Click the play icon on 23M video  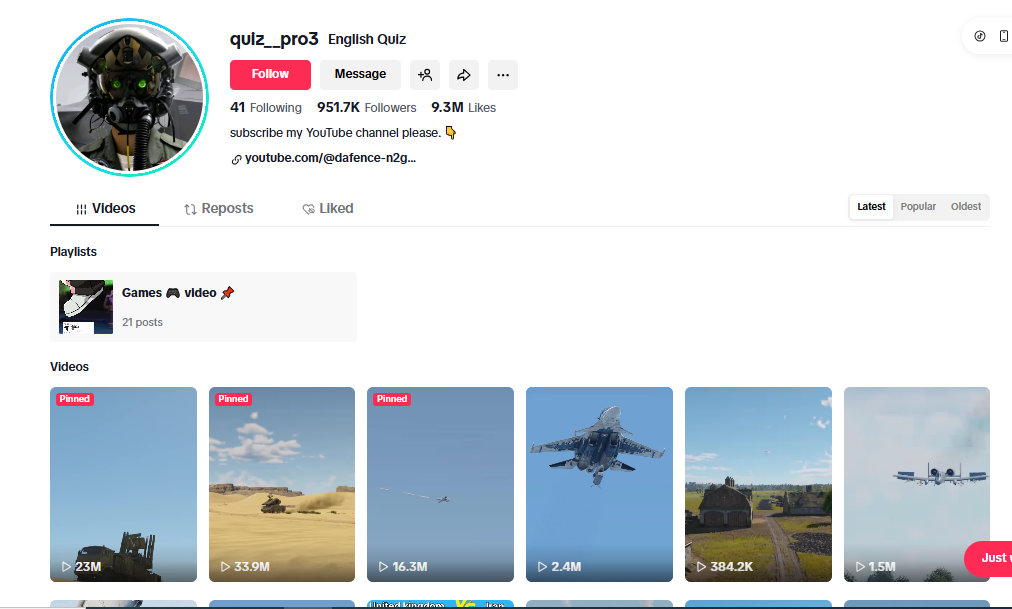tap(67, 567)
